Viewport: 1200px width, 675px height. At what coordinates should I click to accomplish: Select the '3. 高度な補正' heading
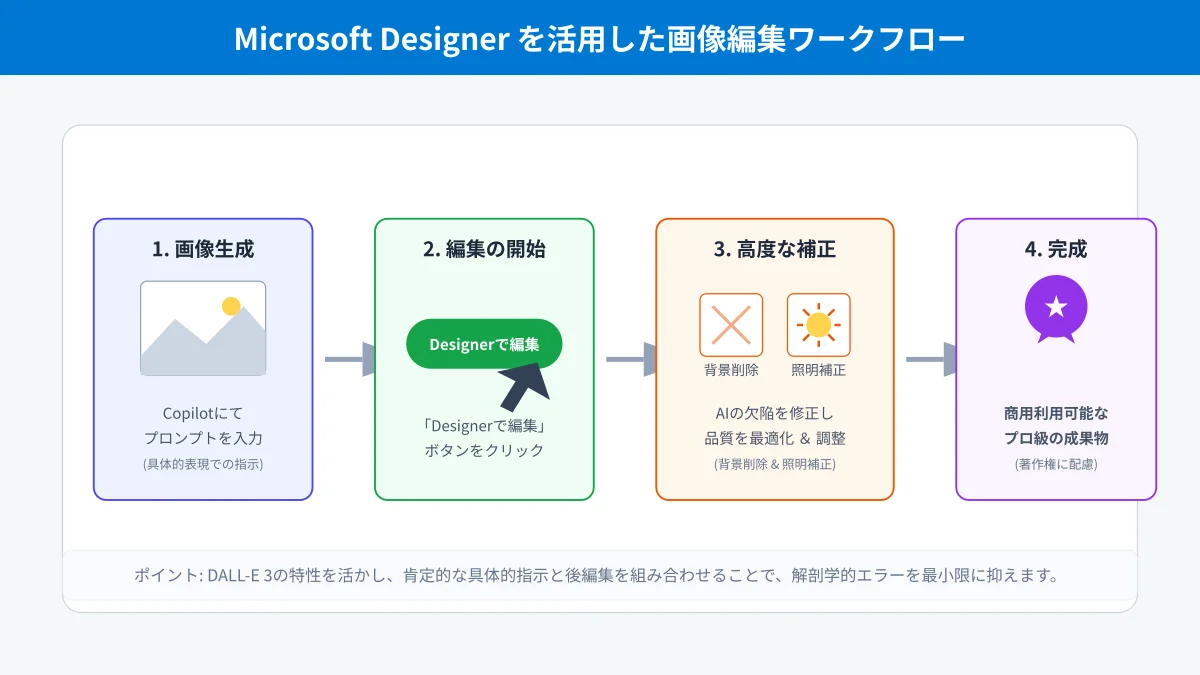775,250
